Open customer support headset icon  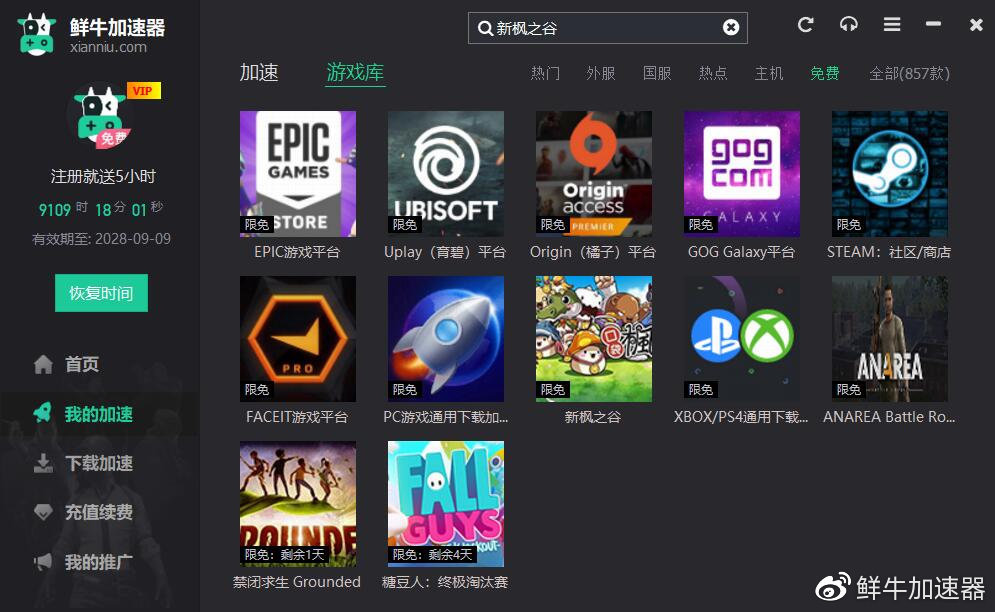coord(848,25)
